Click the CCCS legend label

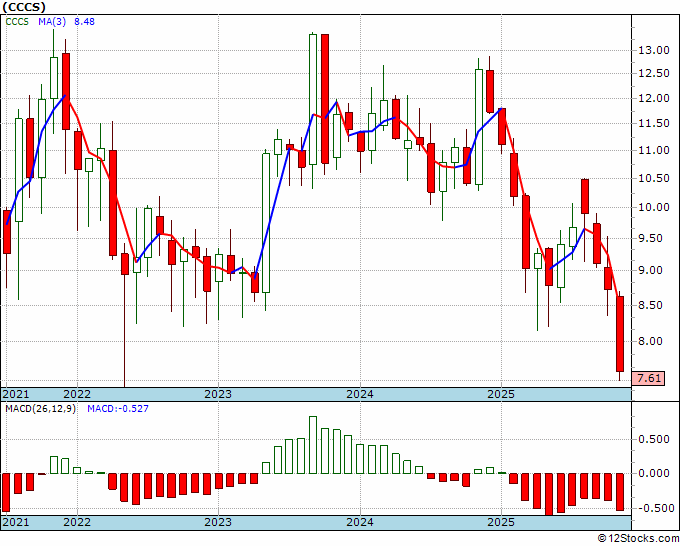17,22
